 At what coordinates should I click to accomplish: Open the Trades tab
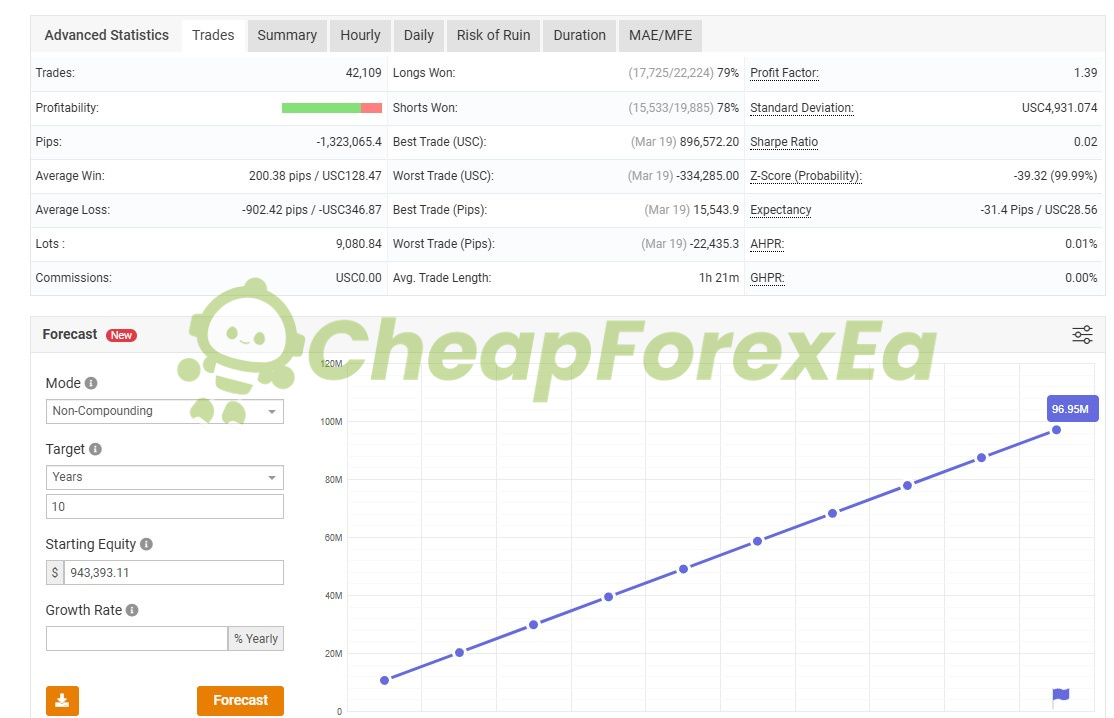point(213,36)
